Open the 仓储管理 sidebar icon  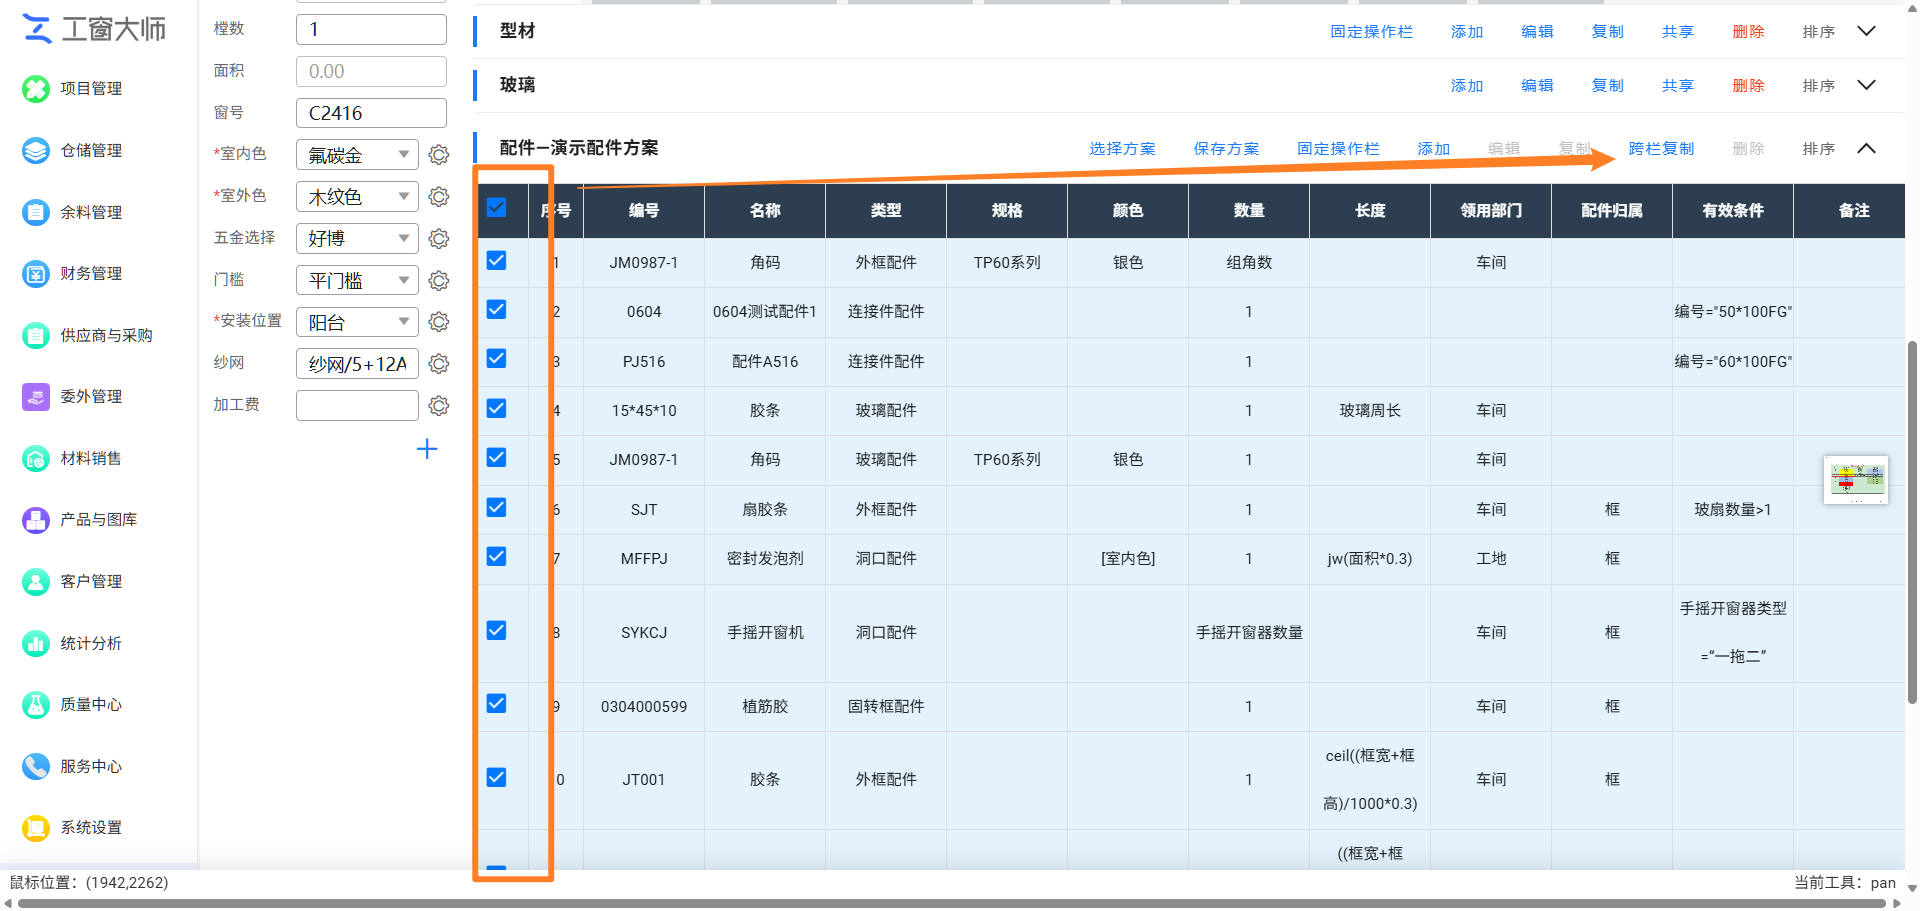[36, 151]
